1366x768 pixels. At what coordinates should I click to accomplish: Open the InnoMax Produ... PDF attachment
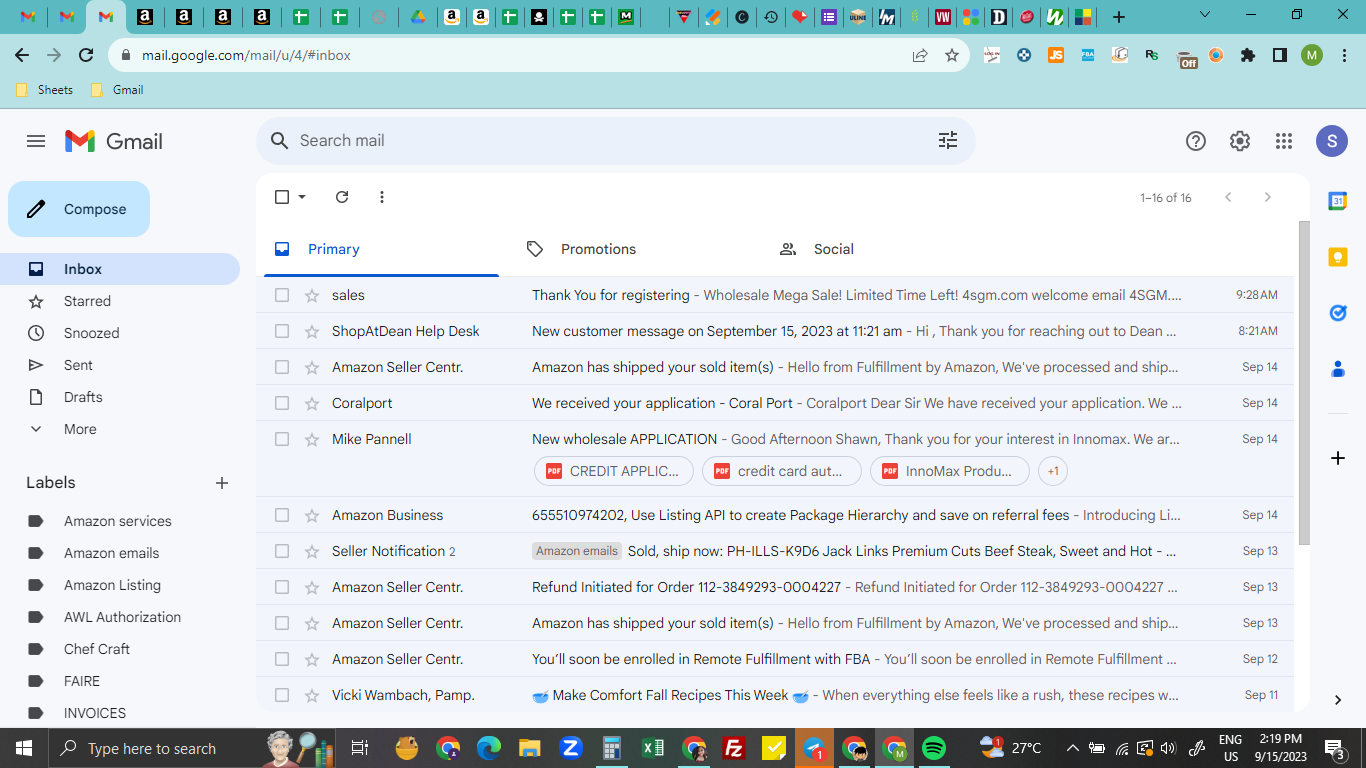949,471
